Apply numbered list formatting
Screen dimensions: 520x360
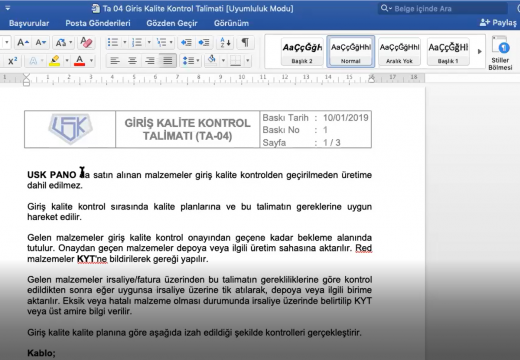(137, 42)
